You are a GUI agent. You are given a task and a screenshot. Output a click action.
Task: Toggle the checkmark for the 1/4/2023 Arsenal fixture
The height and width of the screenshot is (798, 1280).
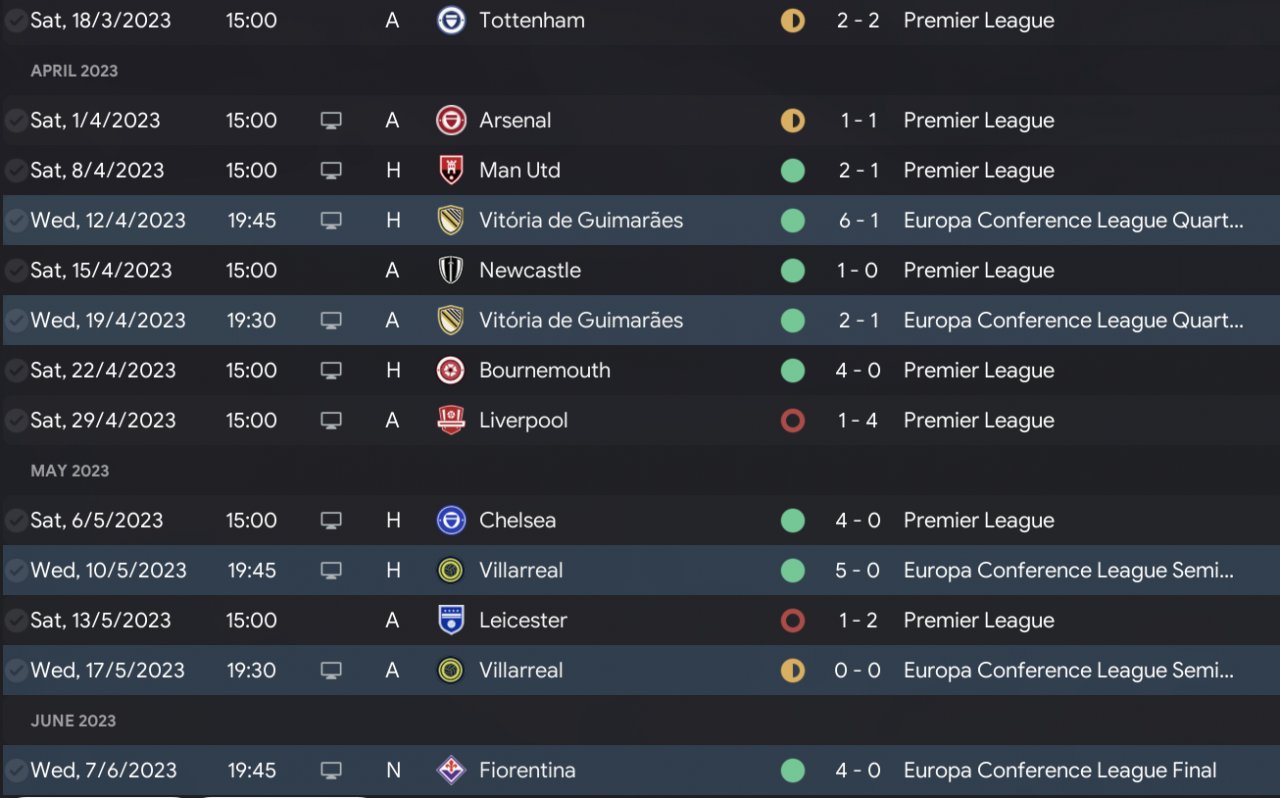[16, 120]
